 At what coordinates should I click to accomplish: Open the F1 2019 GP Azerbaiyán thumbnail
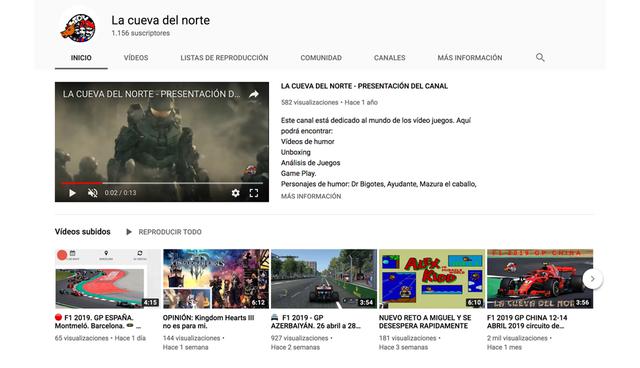(324, 279)
